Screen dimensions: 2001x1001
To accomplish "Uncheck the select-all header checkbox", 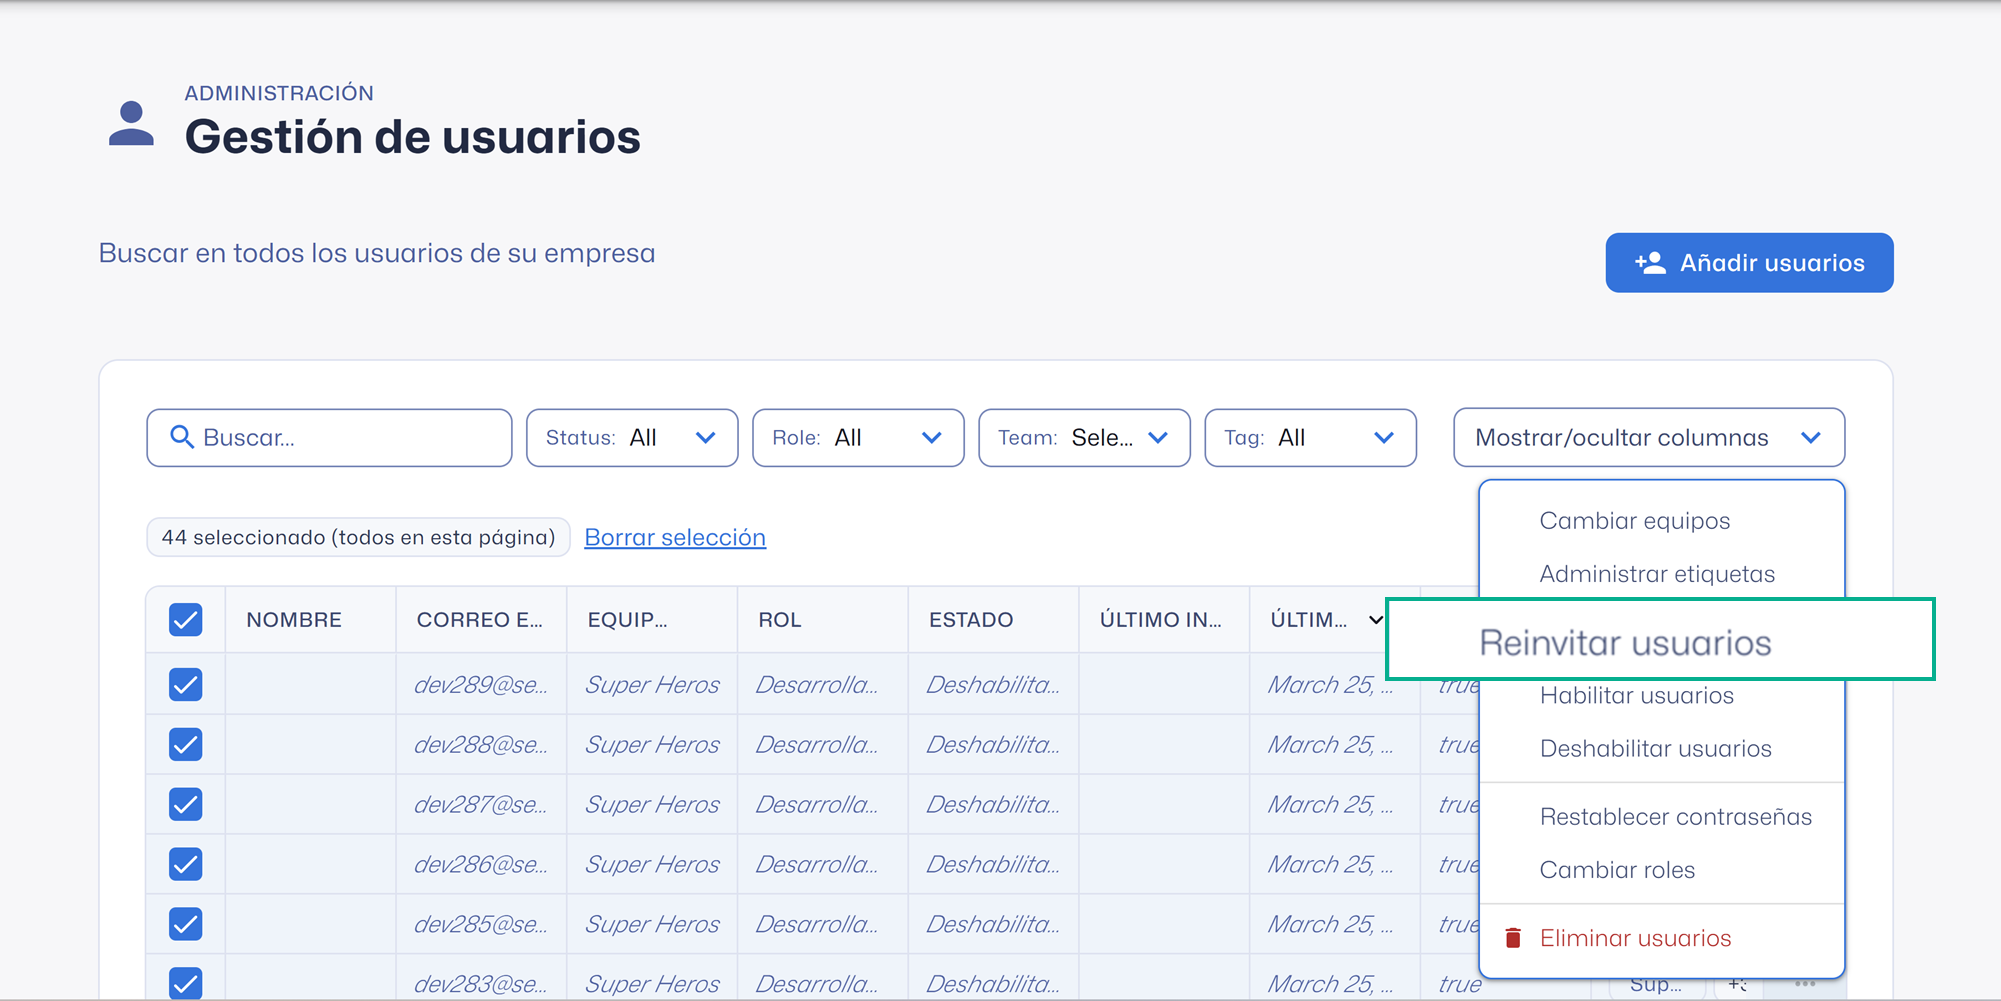I will point(186,620).
